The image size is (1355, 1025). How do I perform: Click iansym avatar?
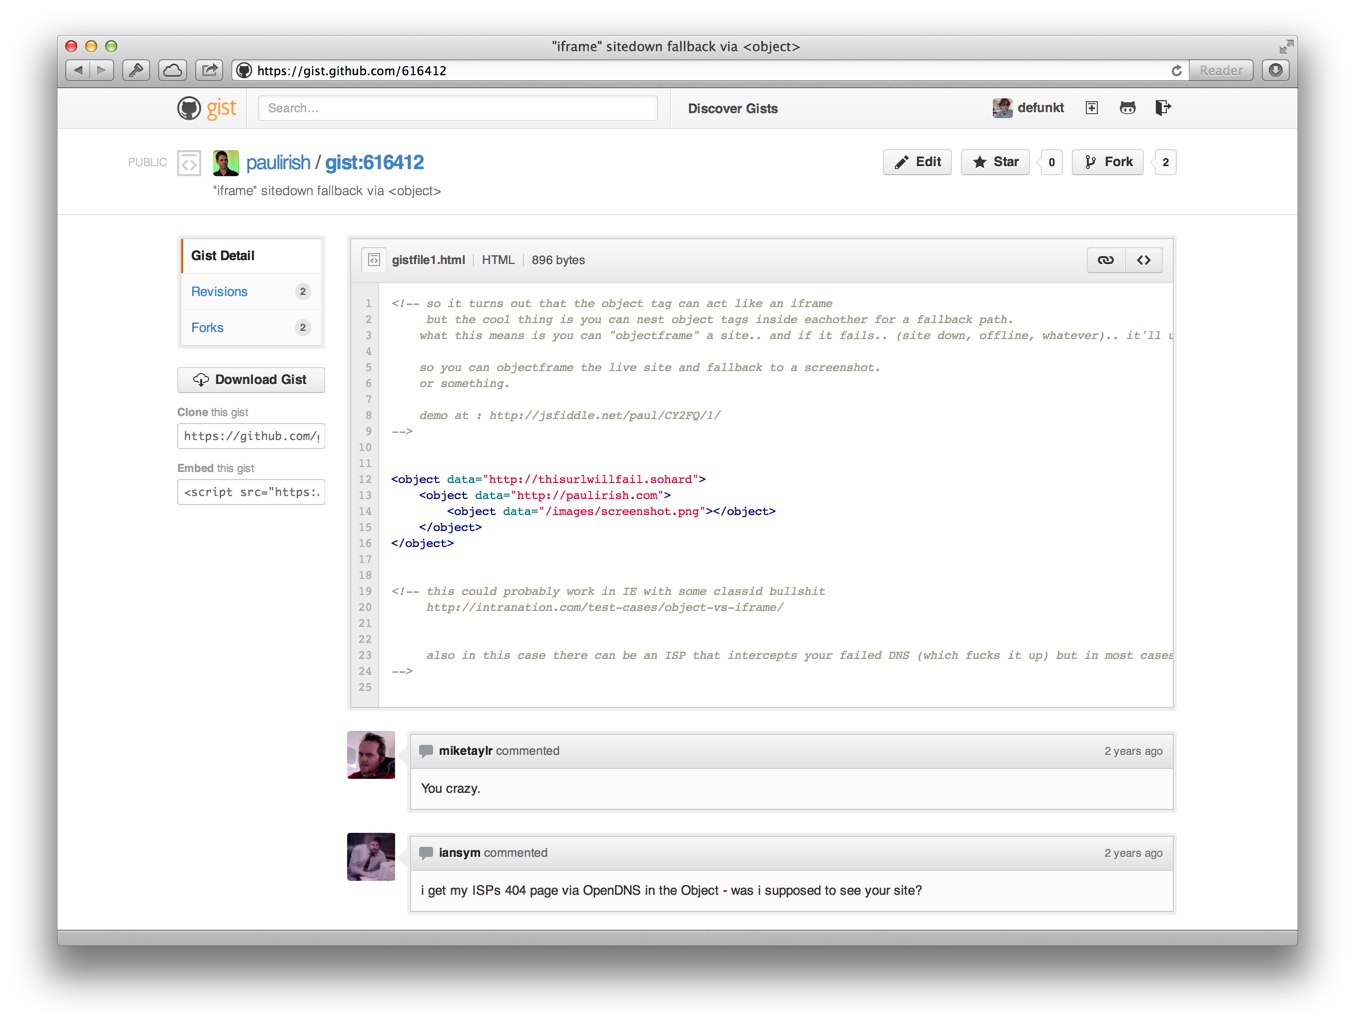[x=371, y=857]
